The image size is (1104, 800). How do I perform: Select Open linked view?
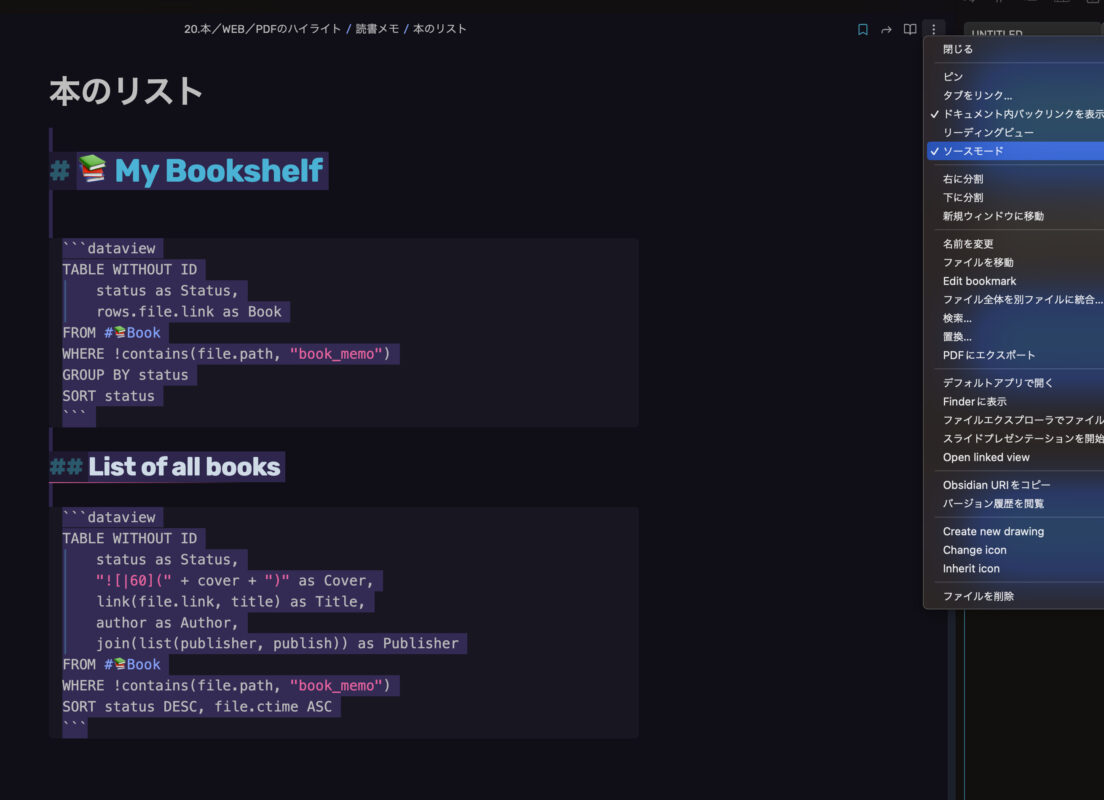pyautogui.click(x=986, y=457)
